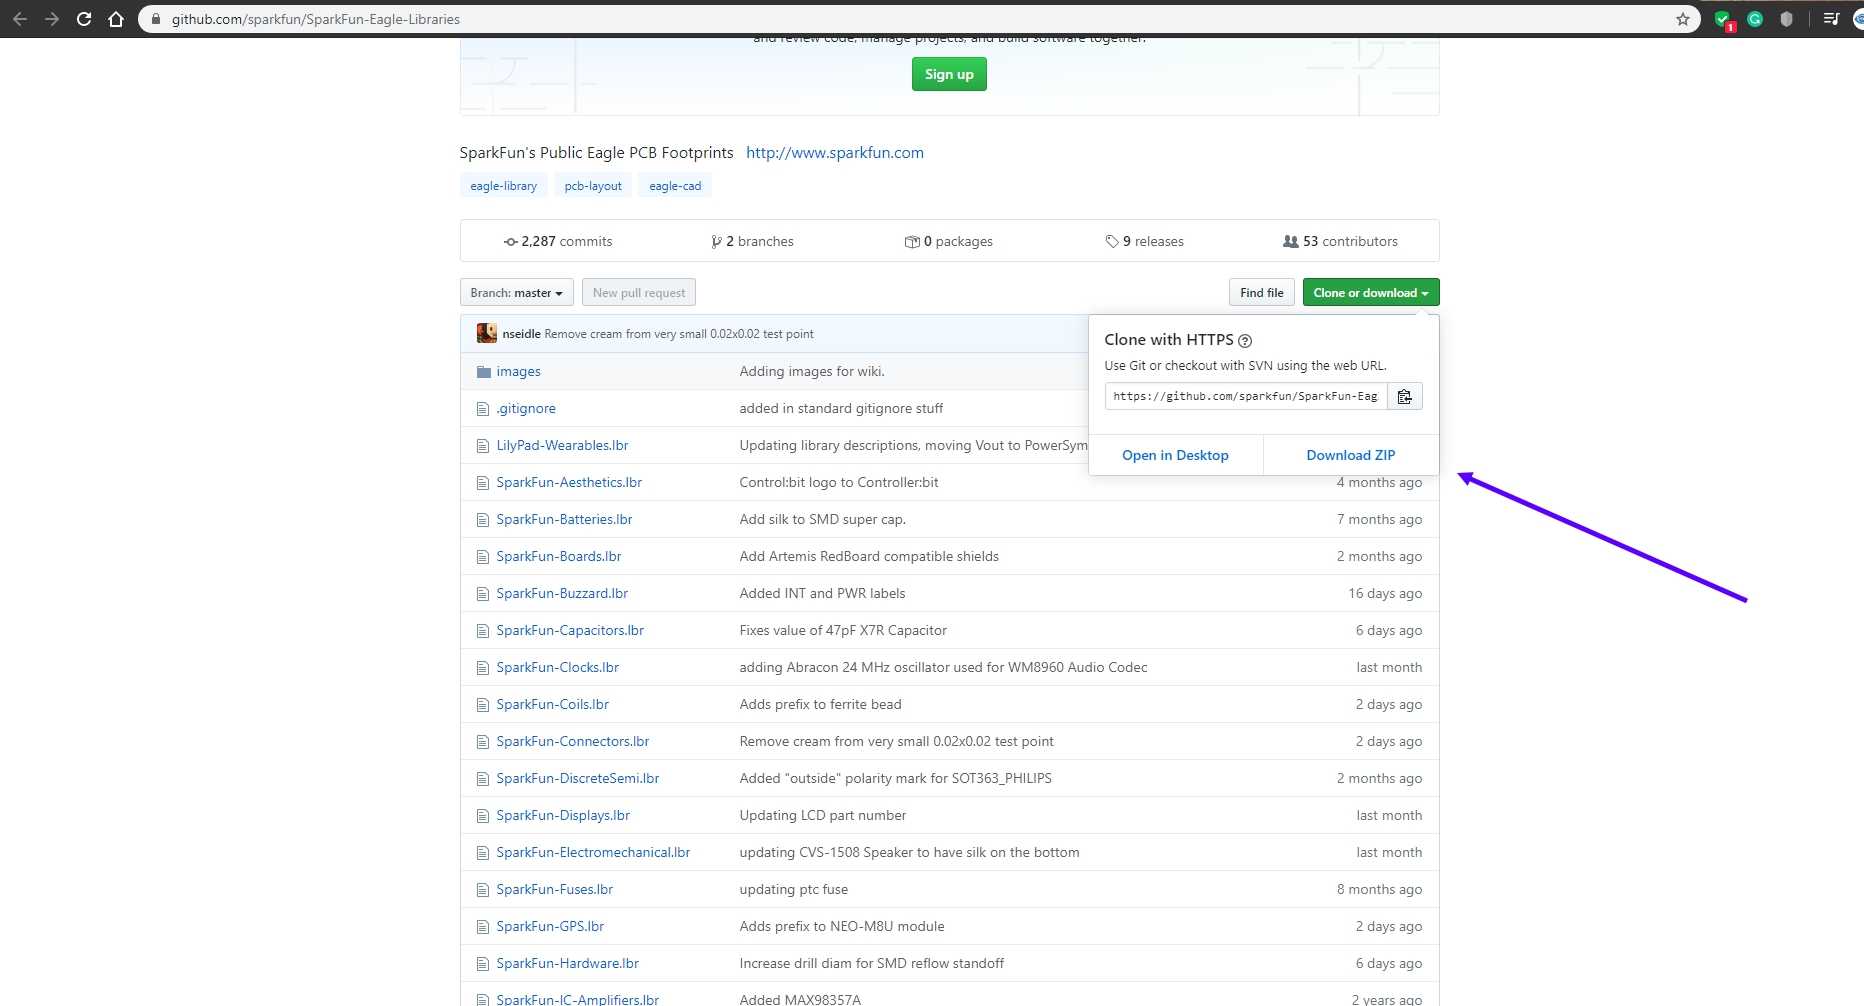Open the .gitignore file

tap(526, 408)
